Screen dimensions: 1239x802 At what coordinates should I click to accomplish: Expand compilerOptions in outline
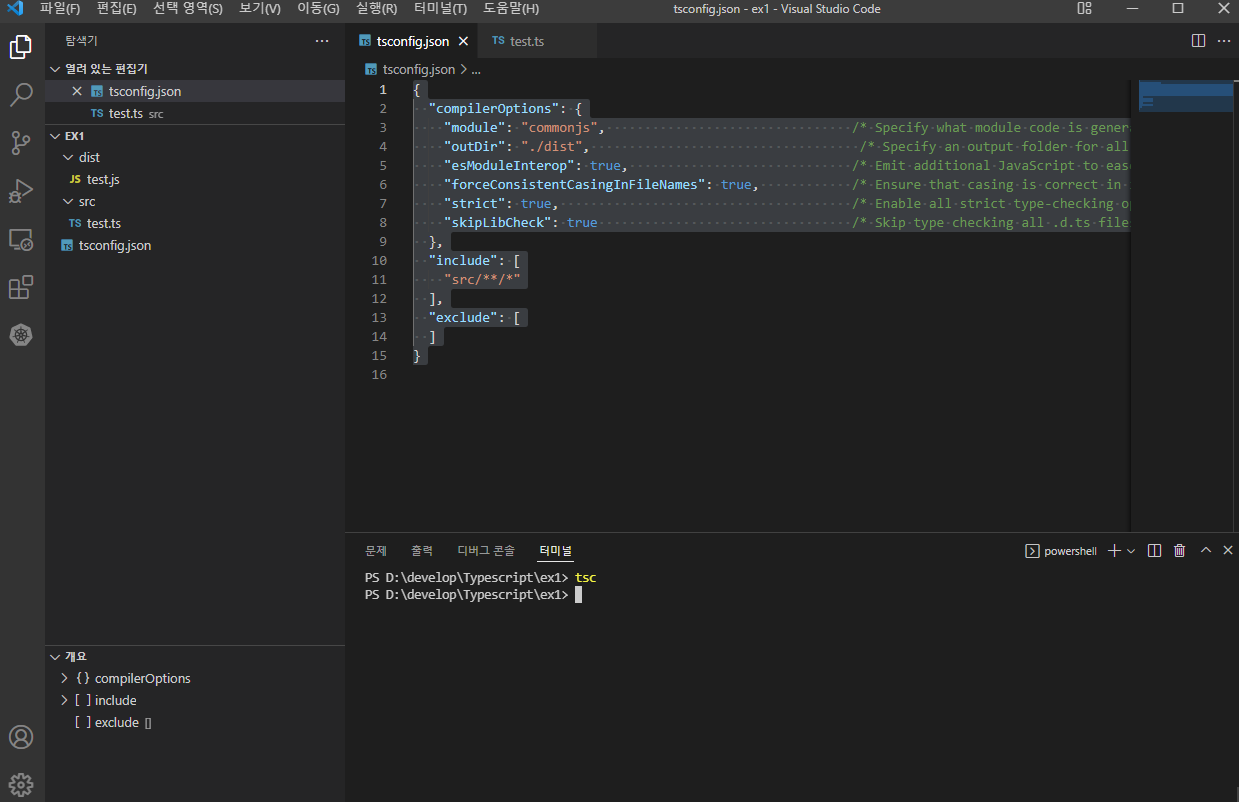click(65, 678)
